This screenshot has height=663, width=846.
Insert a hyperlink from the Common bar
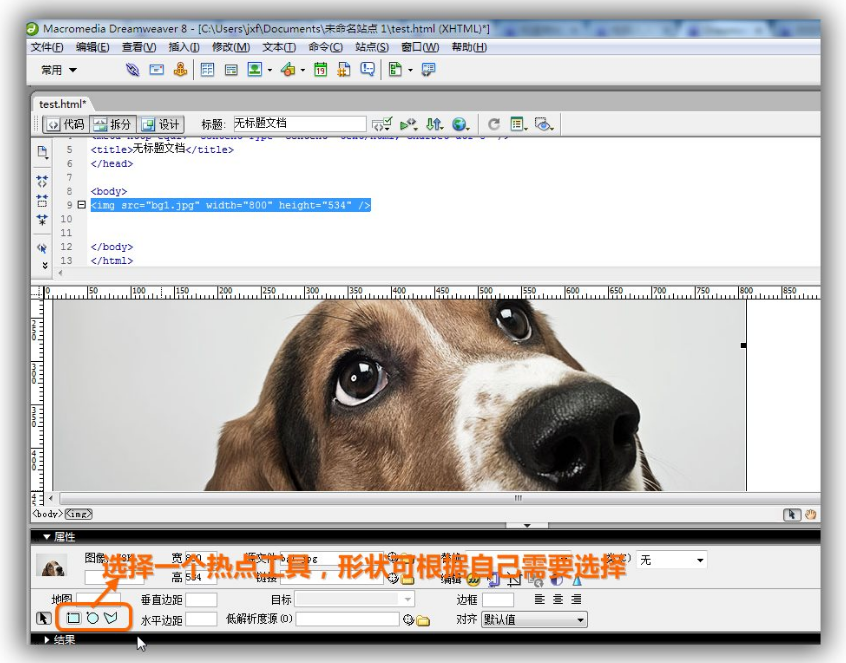tap(132, 70)
